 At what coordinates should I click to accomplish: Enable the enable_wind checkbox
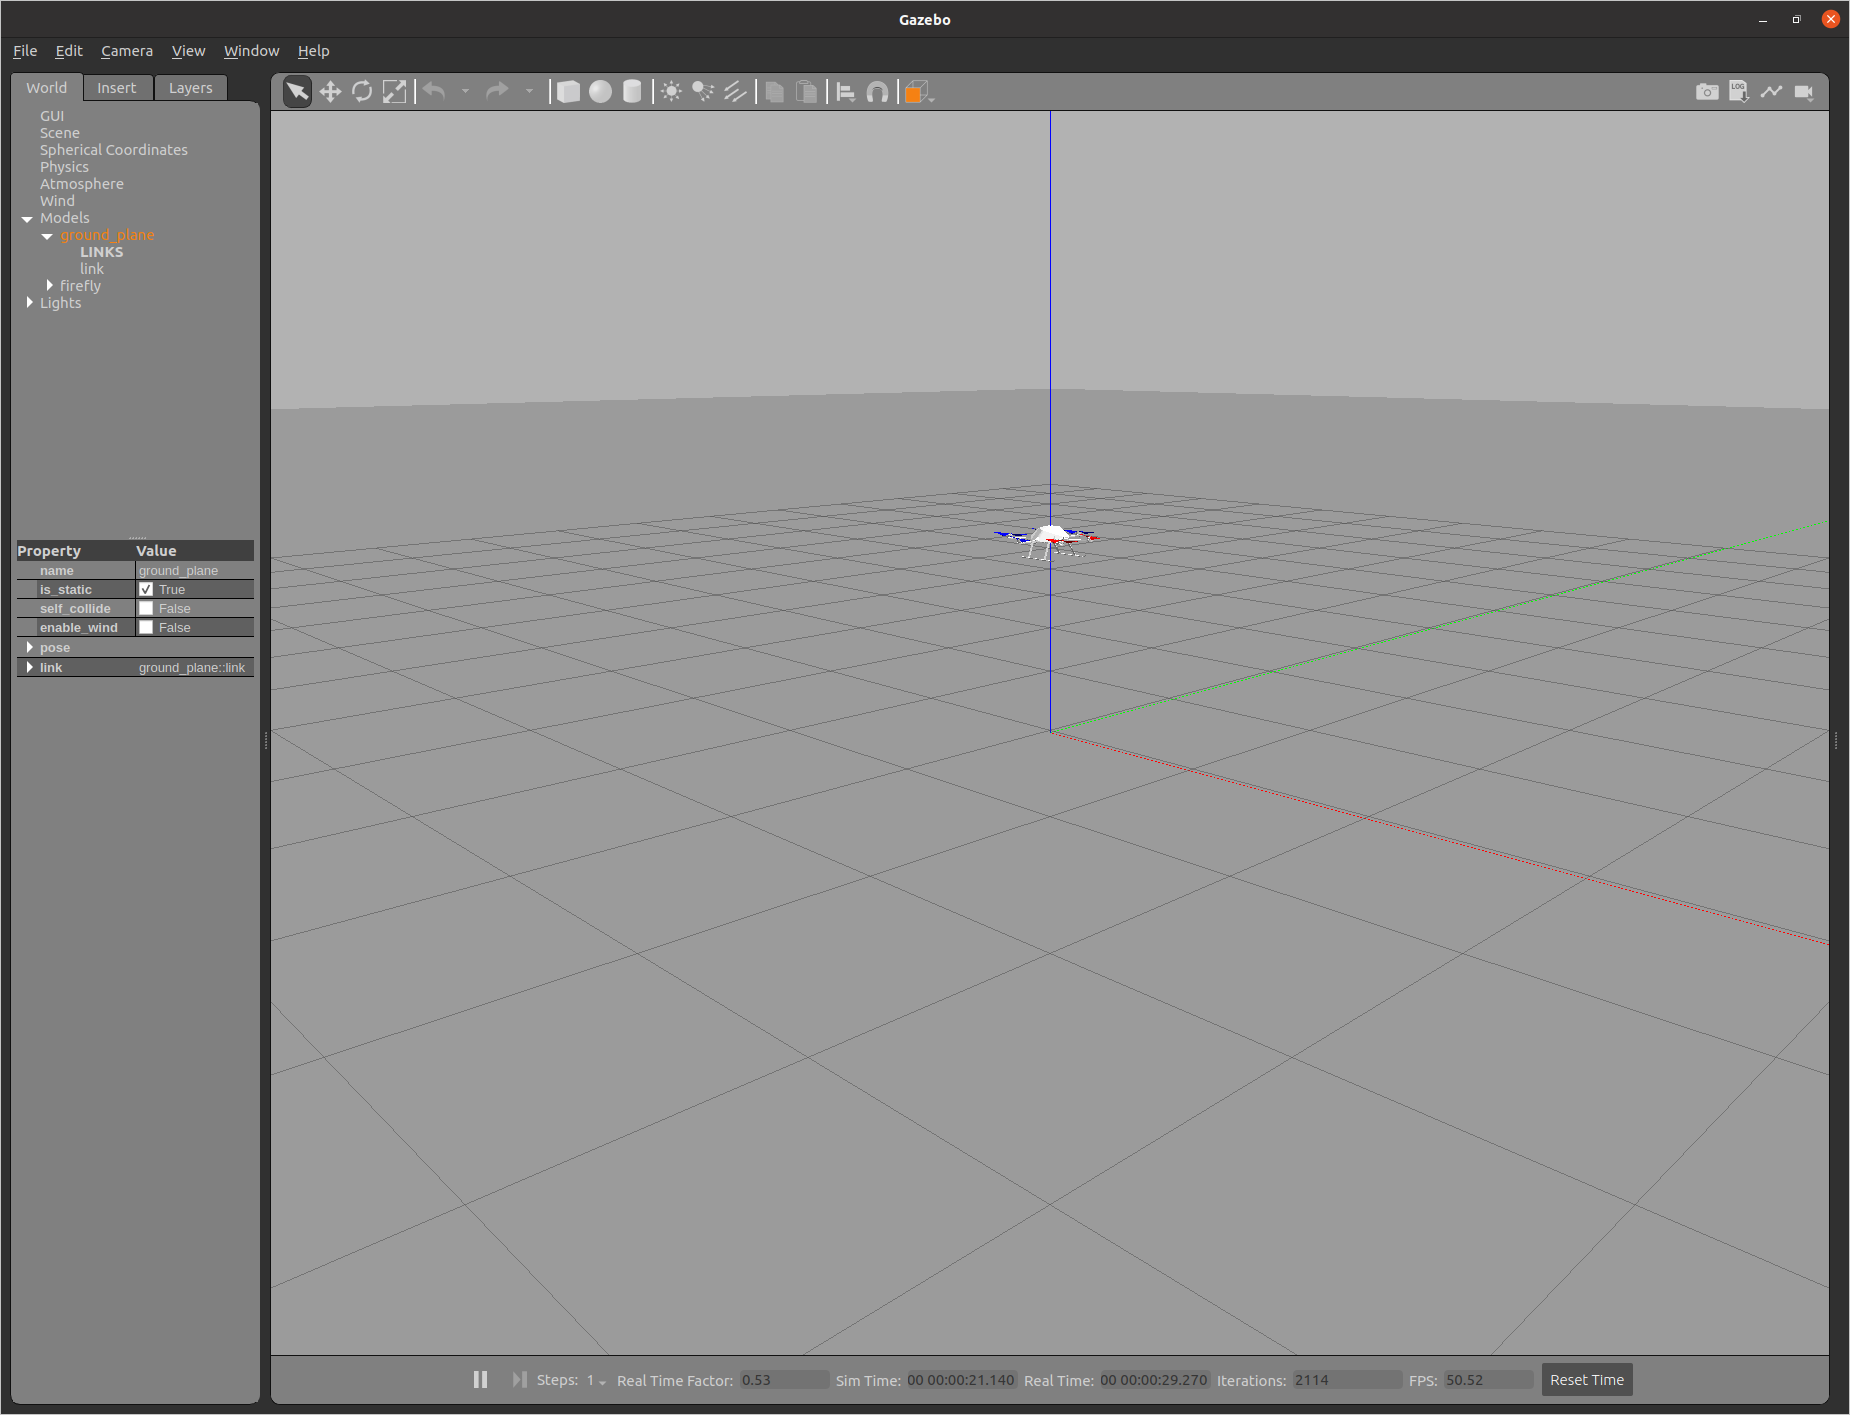pyautogui.click(x=147, y=627)
